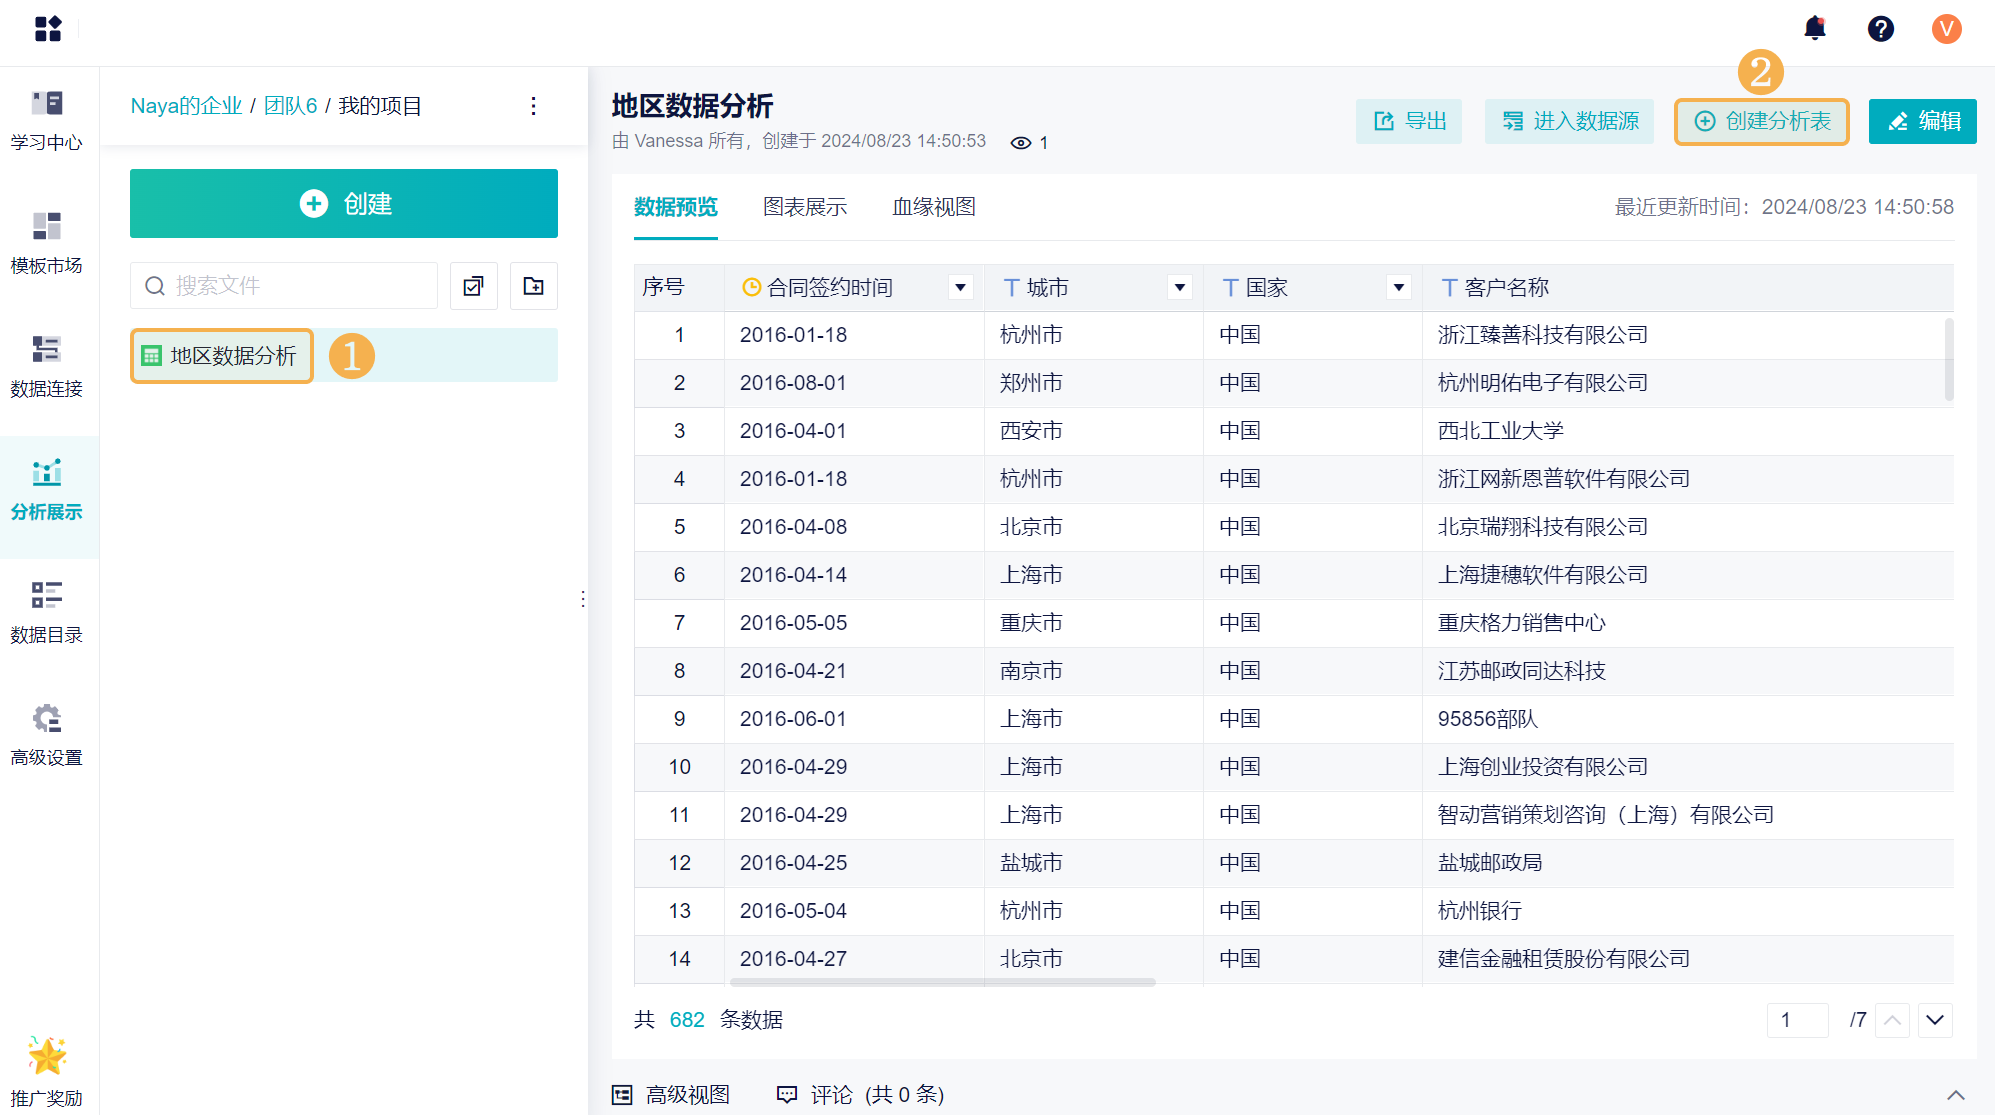This screenshot has width=1995, height=1115.
Task: Open 国家 column filter dropdown
Action: click(x=1399, y=288)
